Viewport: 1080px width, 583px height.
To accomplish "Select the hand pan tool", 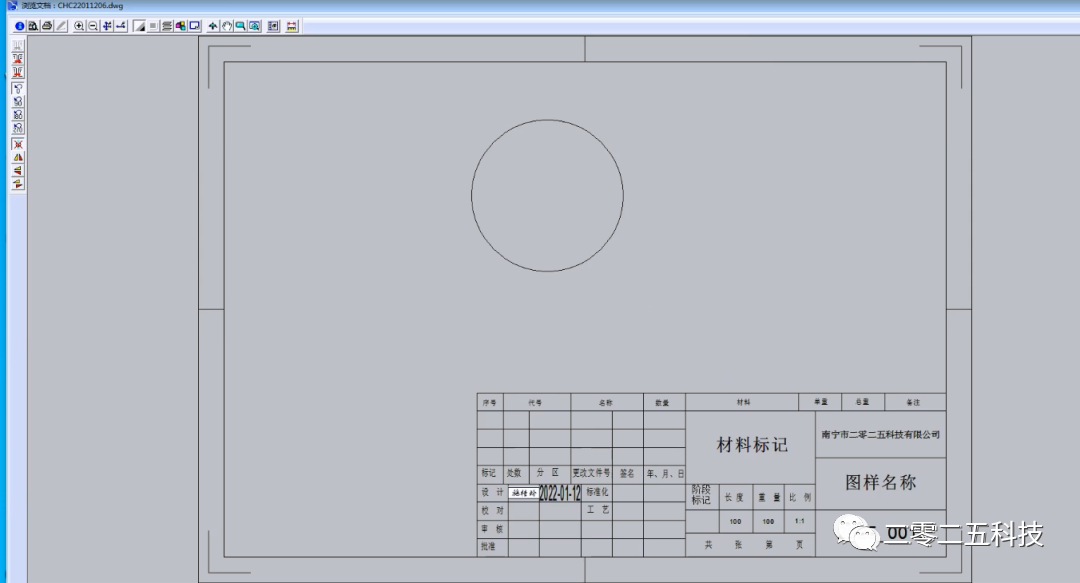I will click(227, 26).
